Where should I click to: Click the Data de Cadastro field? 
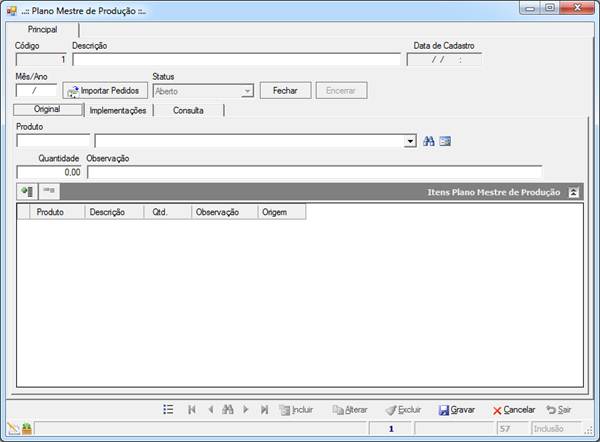coord(444,59)
